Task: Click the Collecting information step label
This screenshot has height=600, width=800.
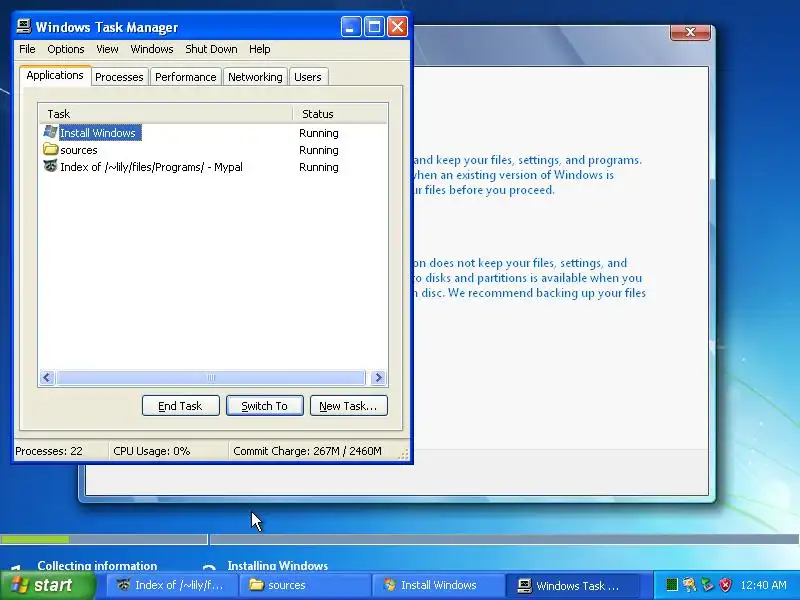Action: coord(97,565)
